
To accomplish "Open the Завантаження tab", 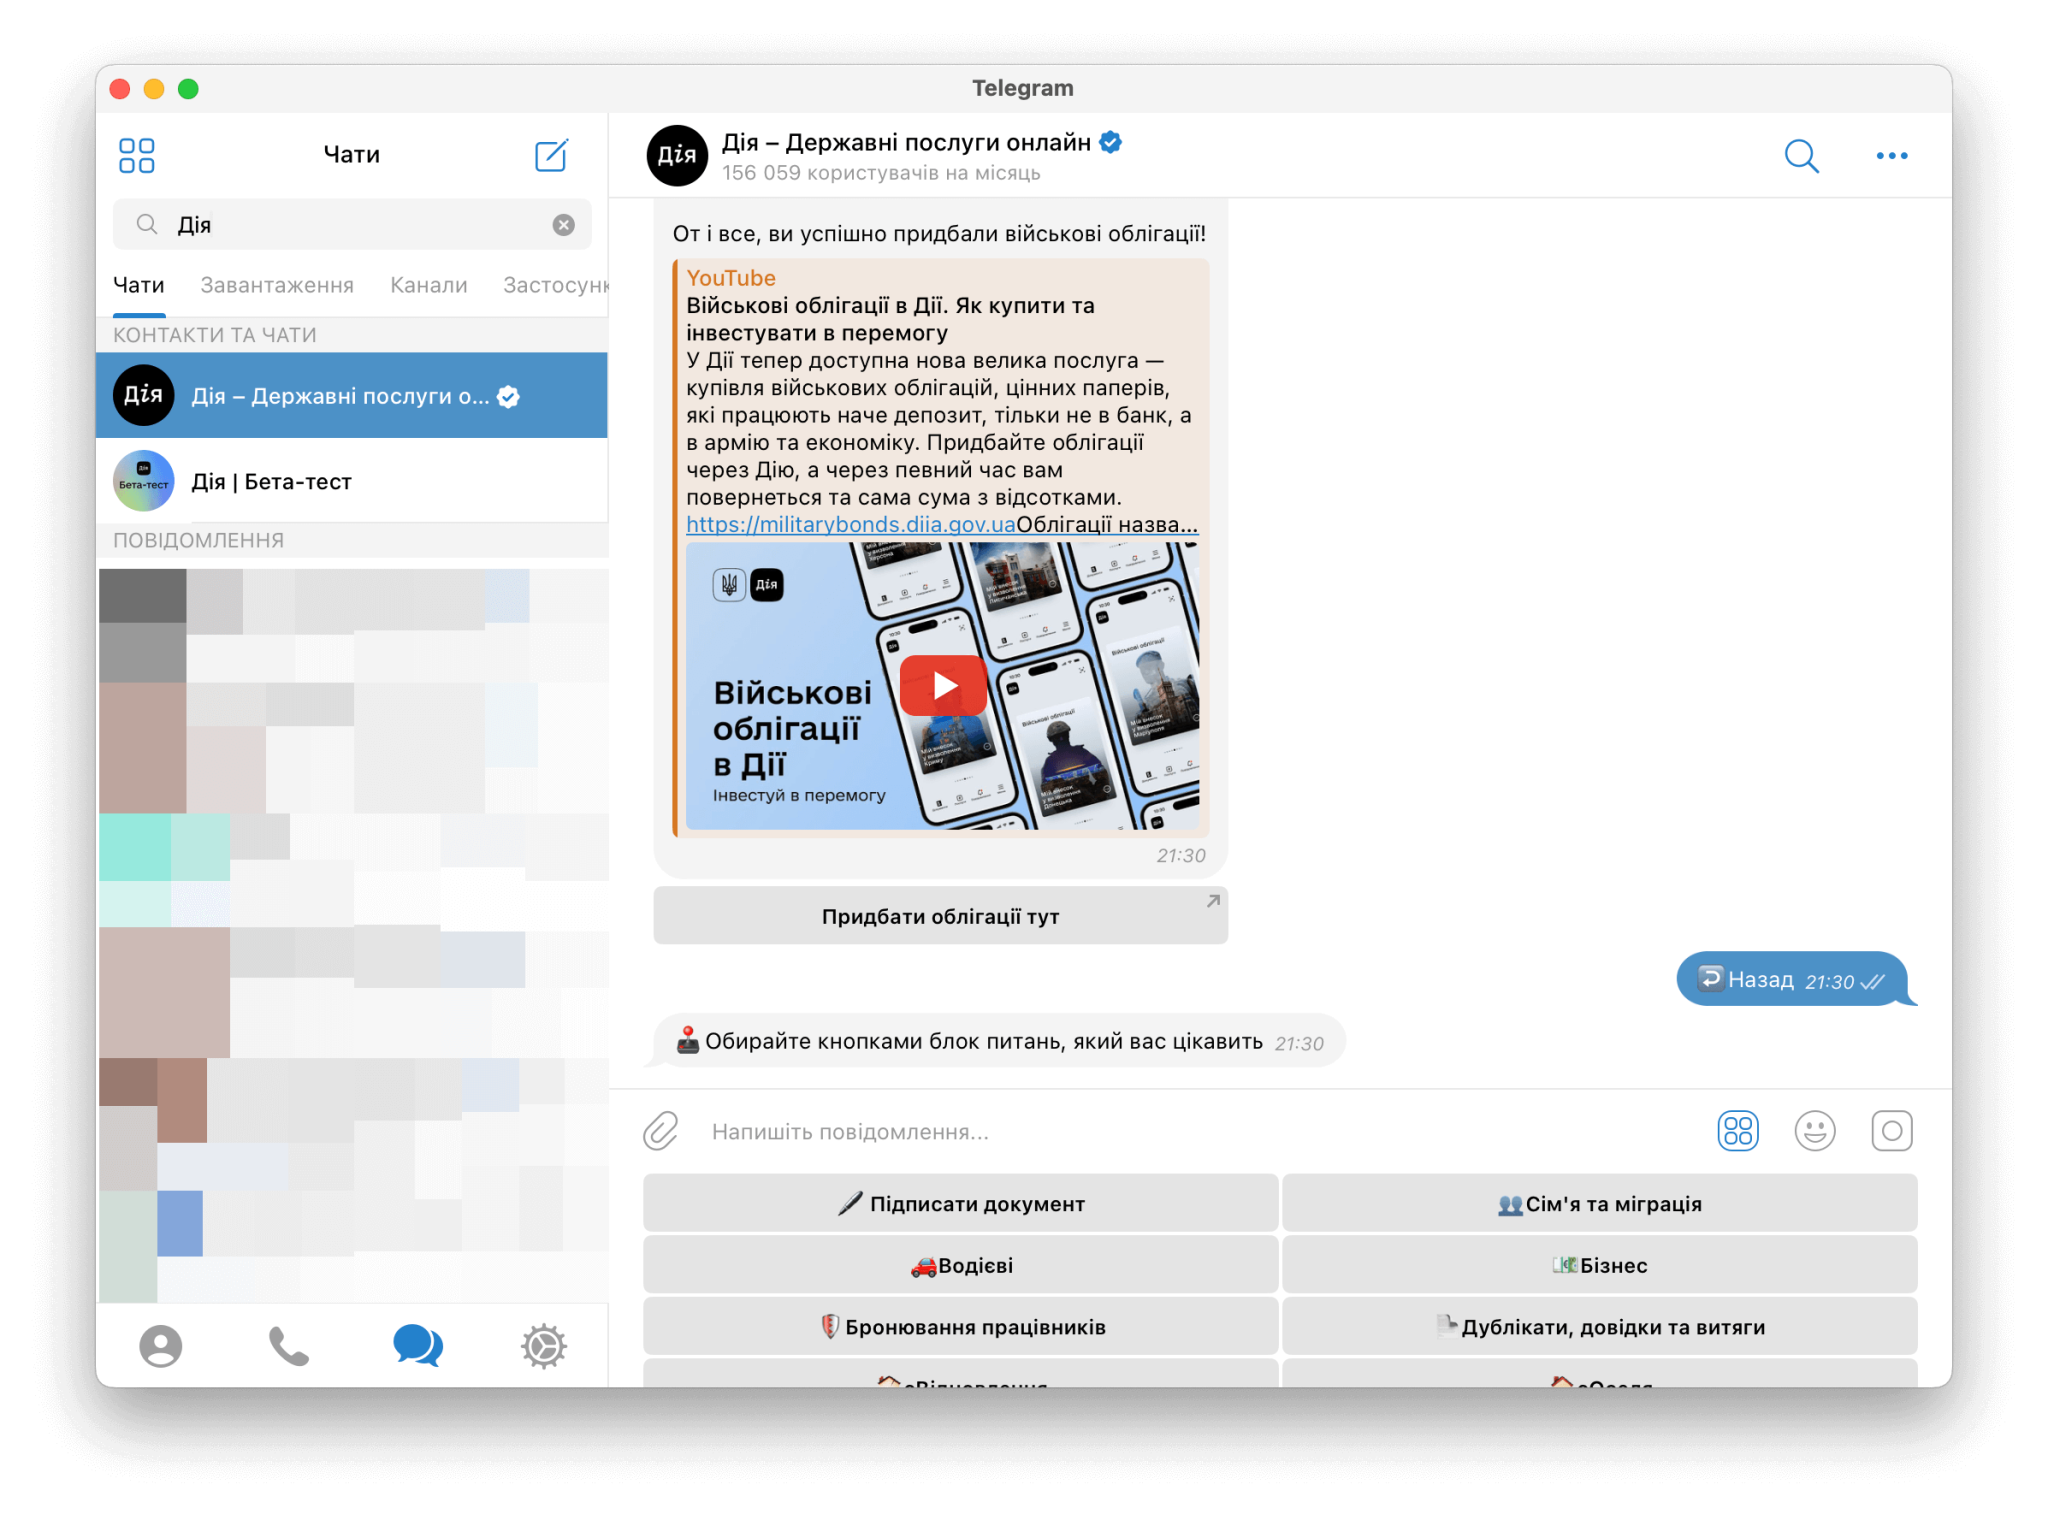I will [278, 285].
